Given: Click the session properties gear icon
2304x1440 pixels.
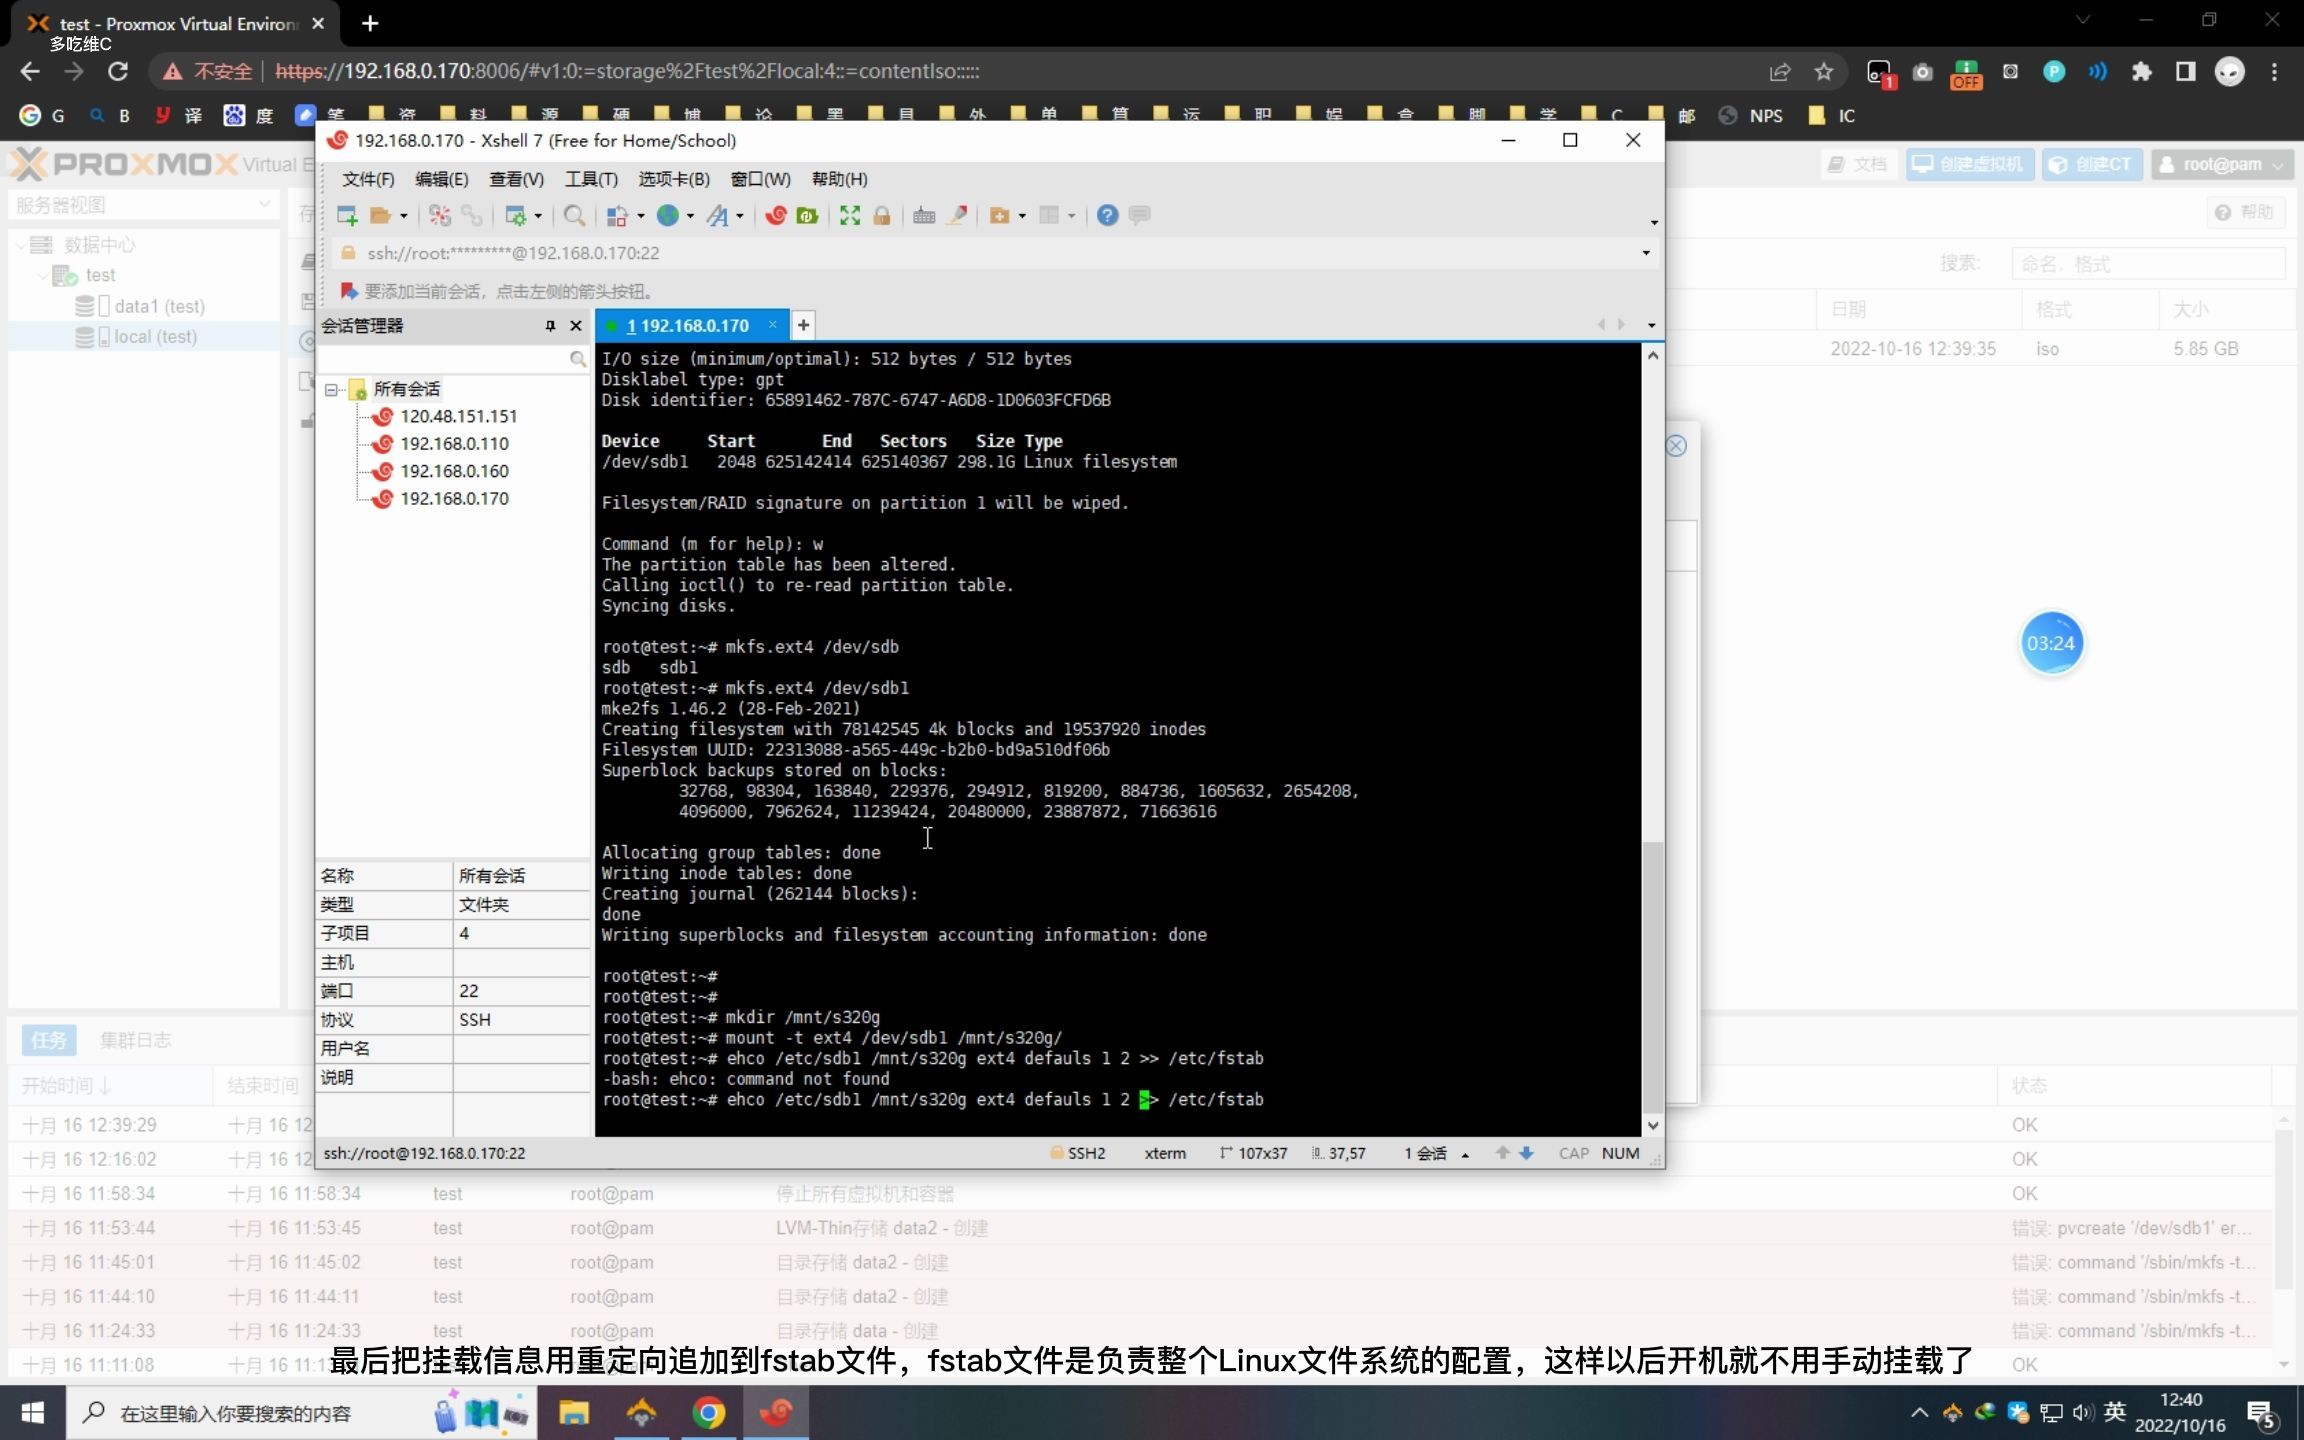Looking at the screenshot, I should click(x=516, y=215).
